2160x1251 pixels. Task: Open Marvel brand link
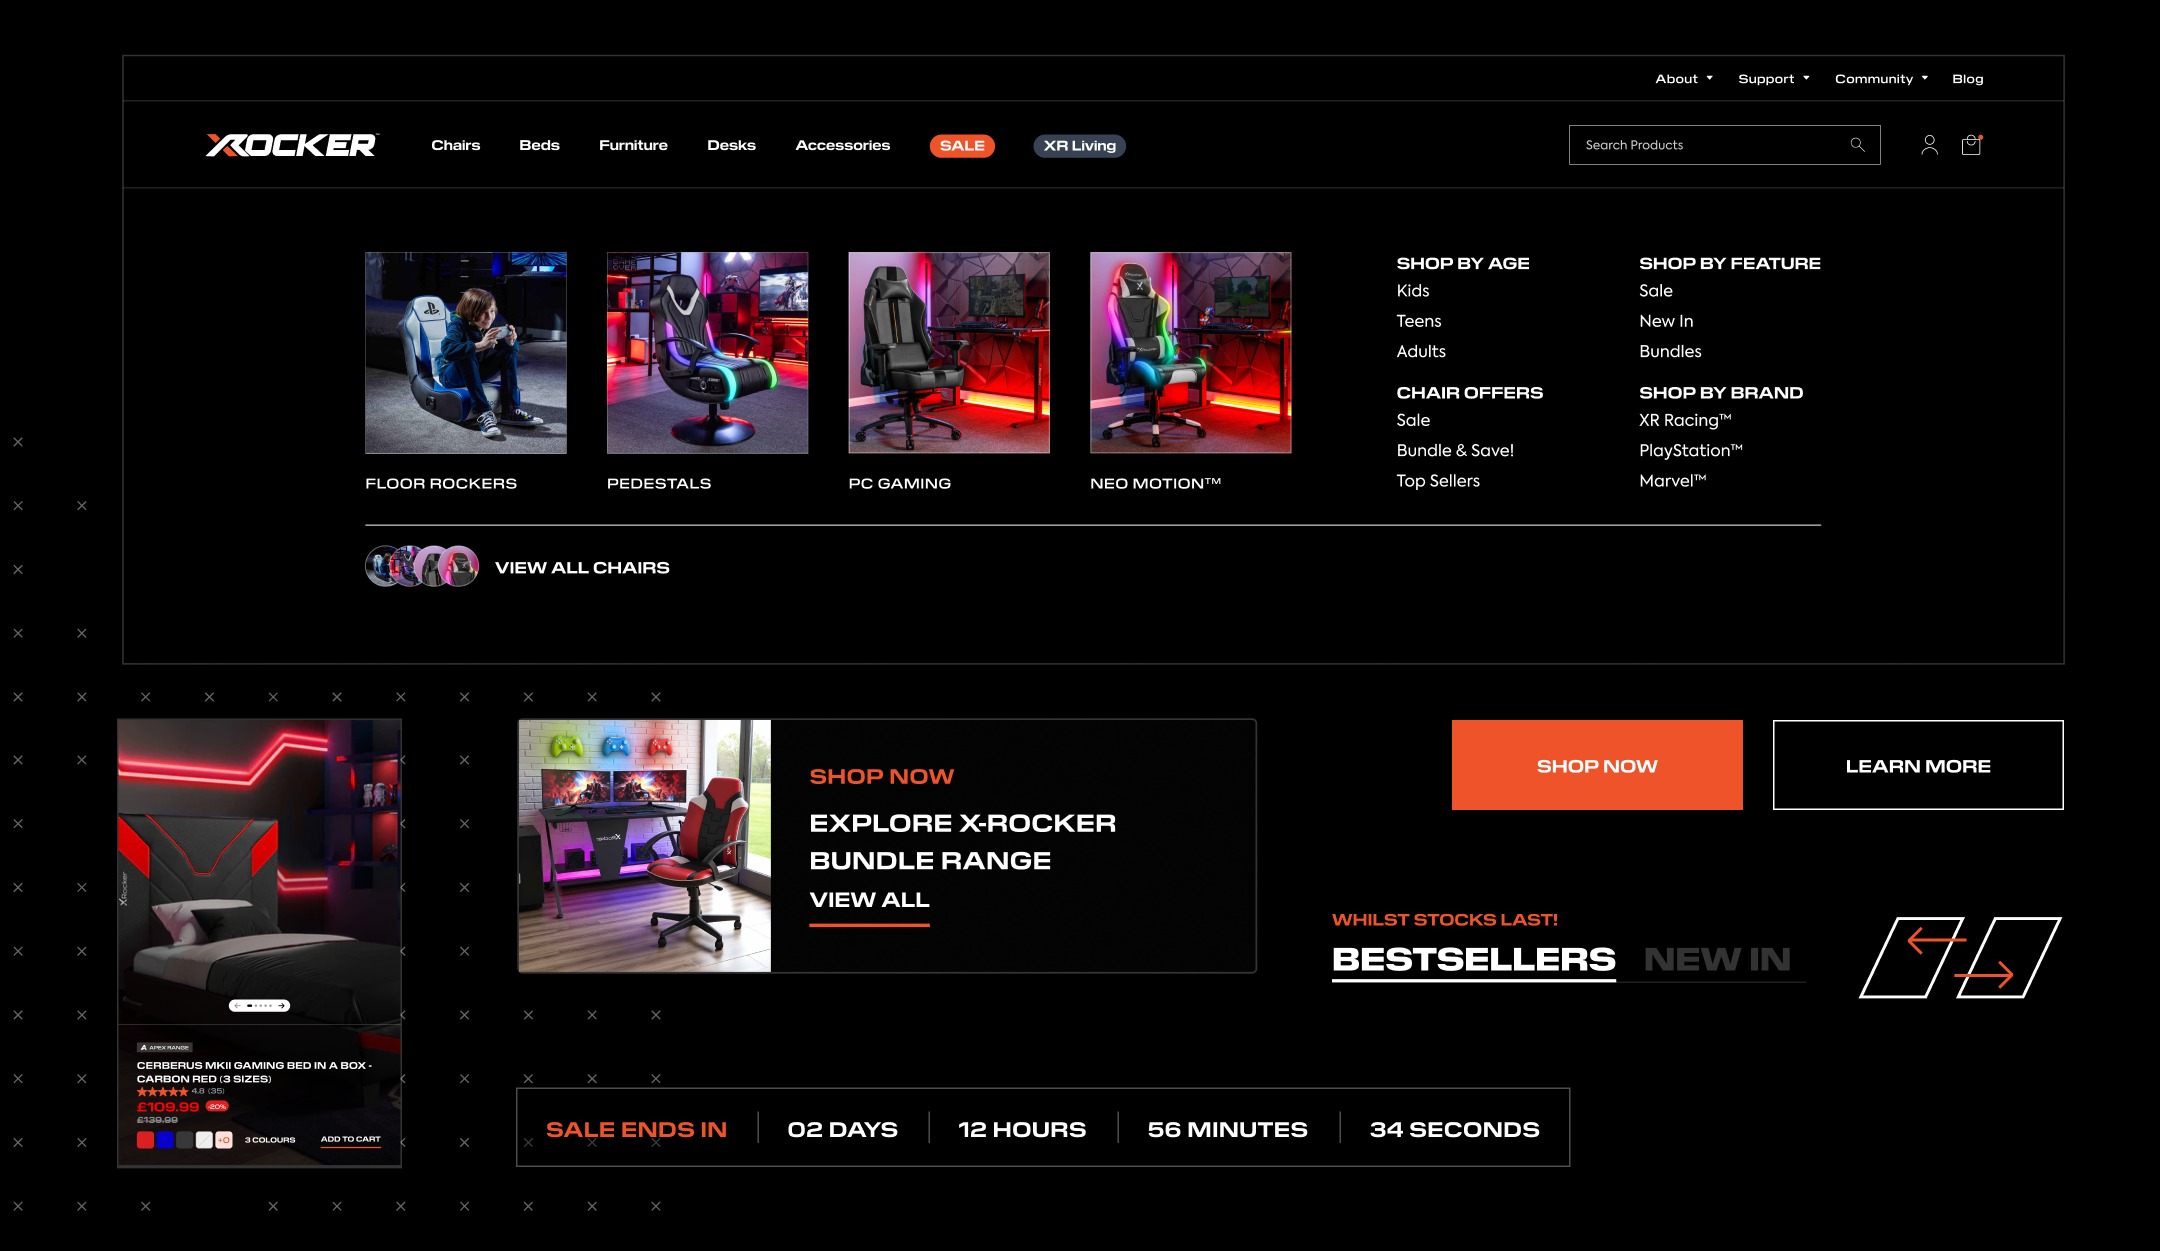click(1673, 481)
